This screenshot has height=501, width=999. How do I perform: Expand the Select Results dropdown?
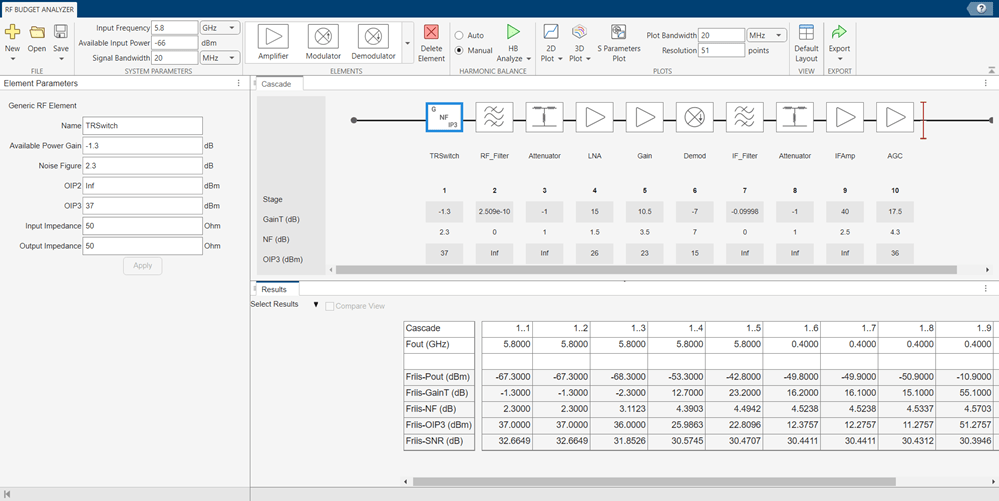tap(316, 305)
